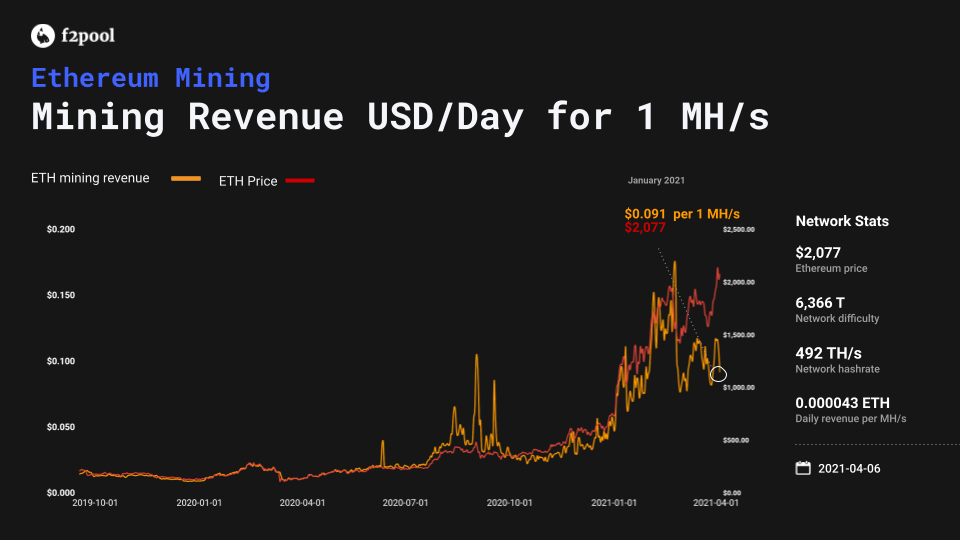
Task: Click the red '$2,077' chart annotation
Action: click(645, 228)
